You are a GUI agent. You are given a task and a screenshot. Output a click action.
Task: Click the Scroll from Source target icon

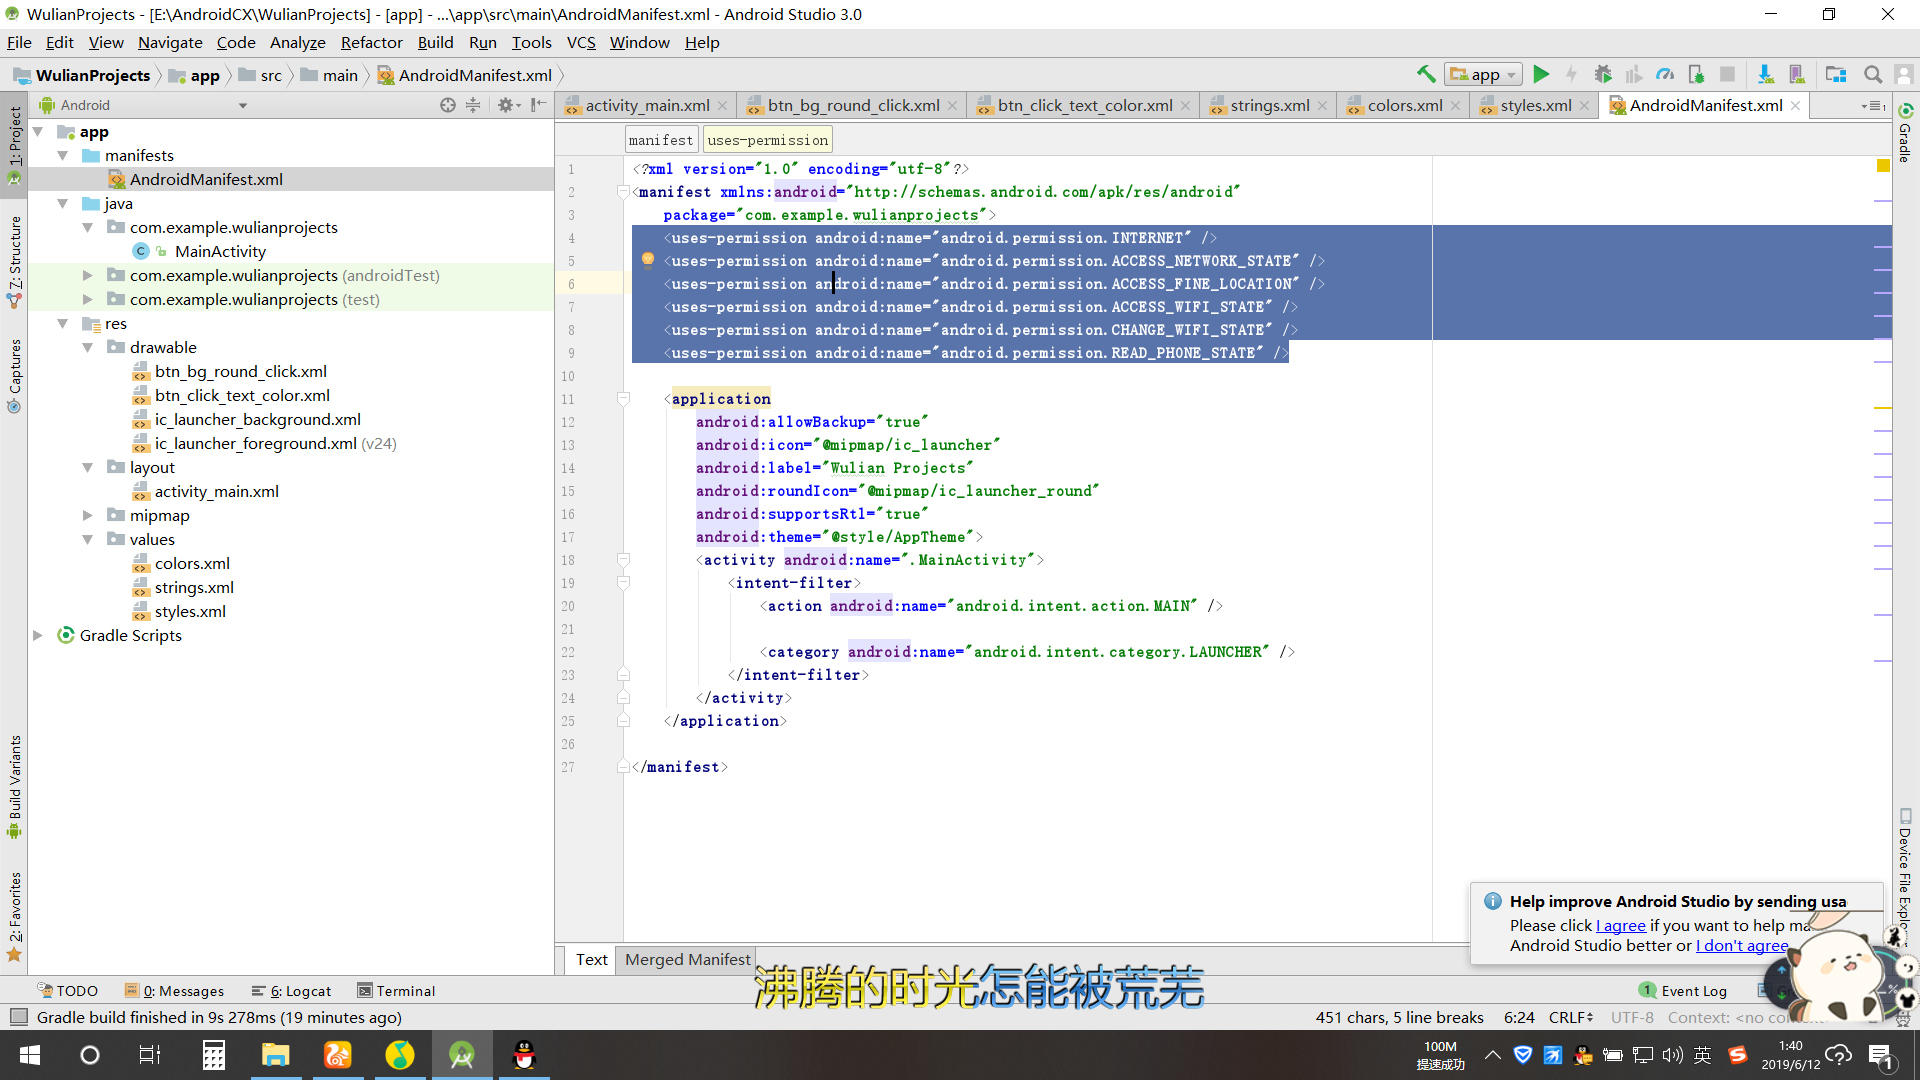pyautogui.click(x=448, y=105)
